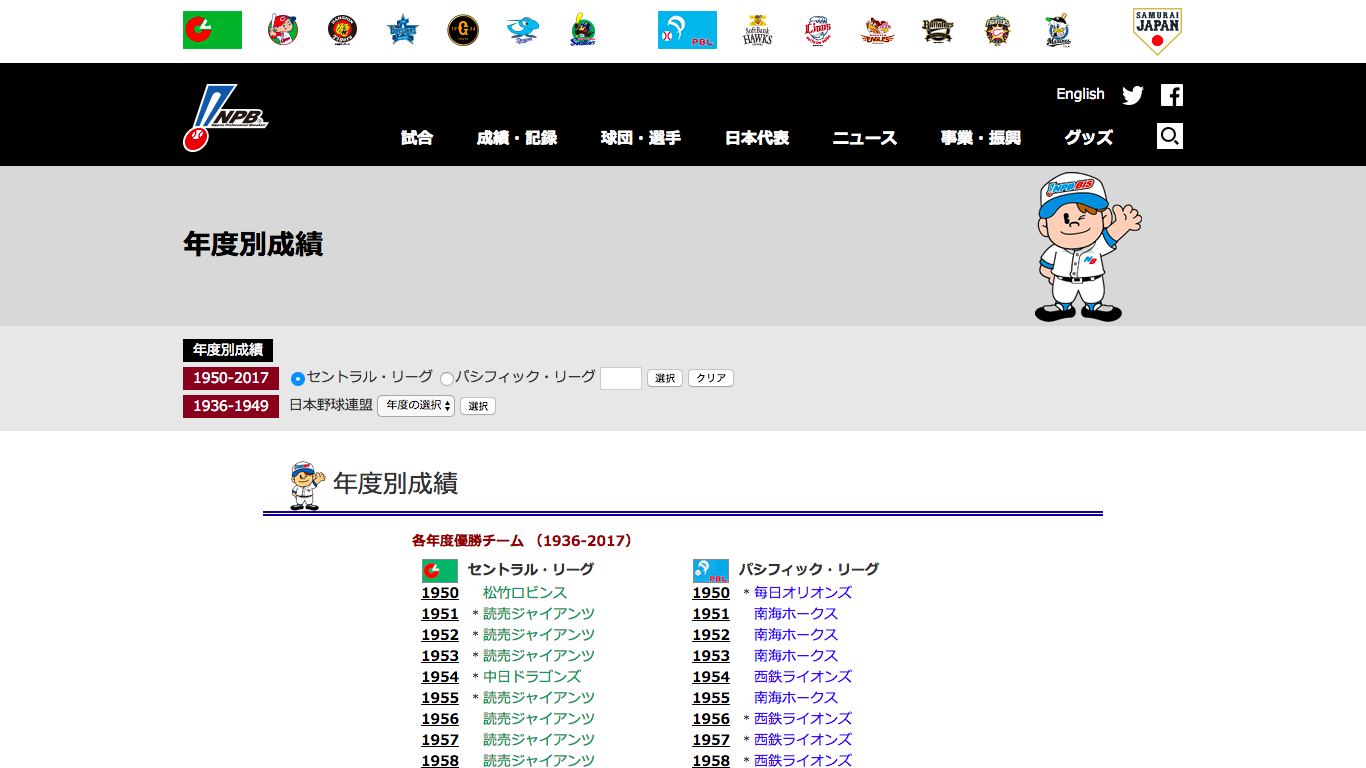Viewport: 1366px width, 768px height.
Task: Select the パシフィック・リーグ radio button
Action: coord(447,379)
